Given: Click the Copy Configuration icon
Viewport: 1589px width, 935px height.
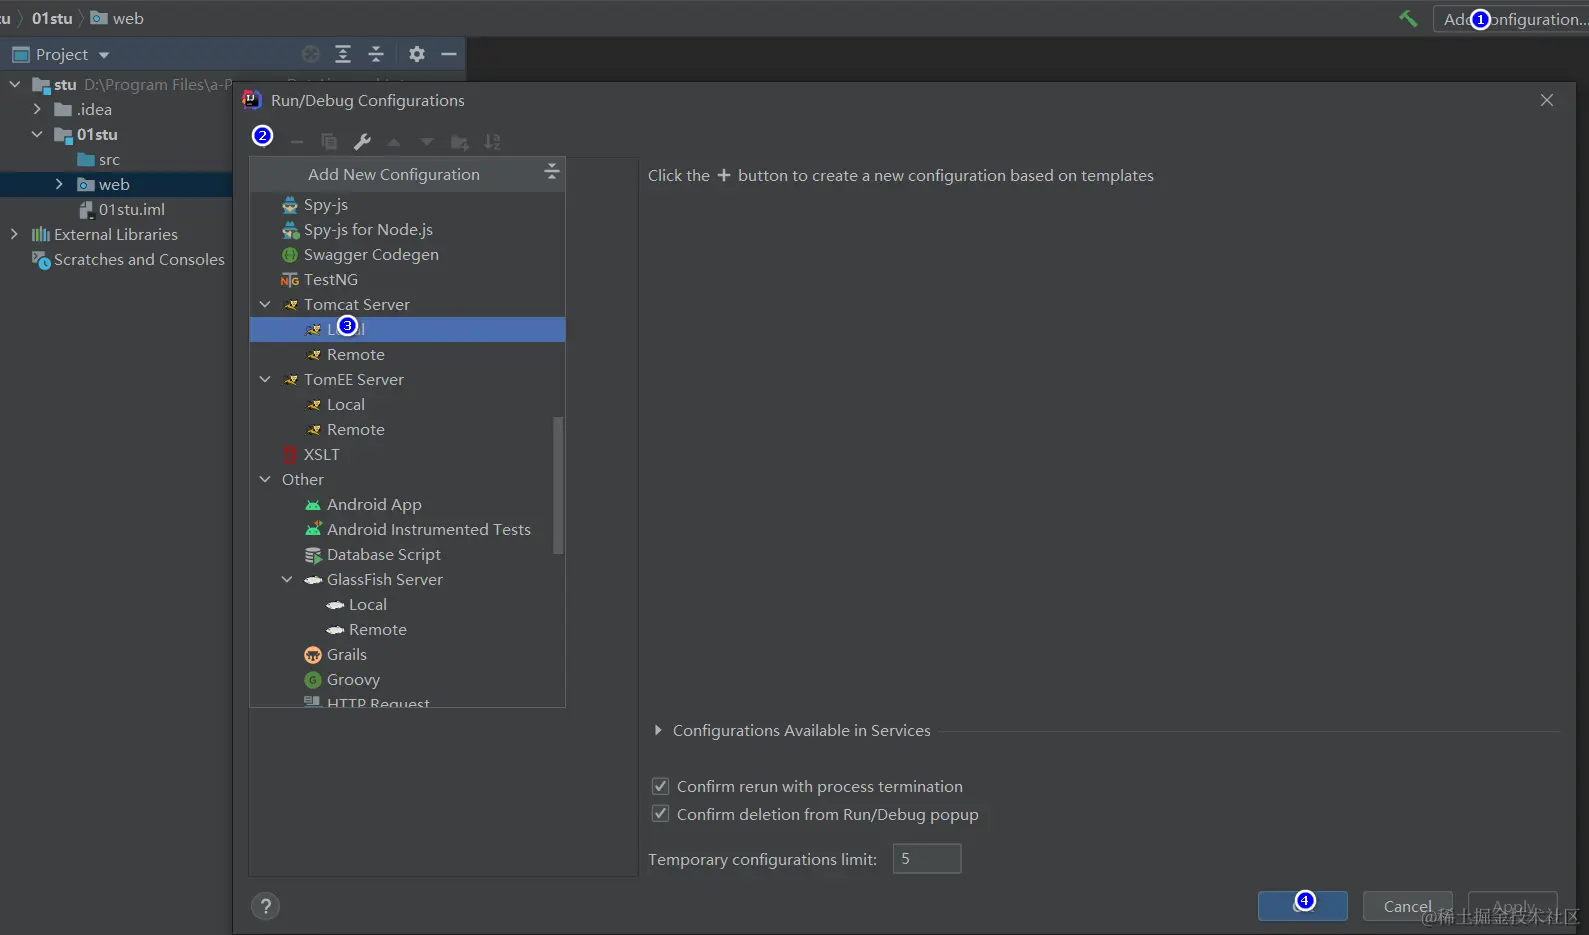Looking at the screenshot, I should coord(329,142).
